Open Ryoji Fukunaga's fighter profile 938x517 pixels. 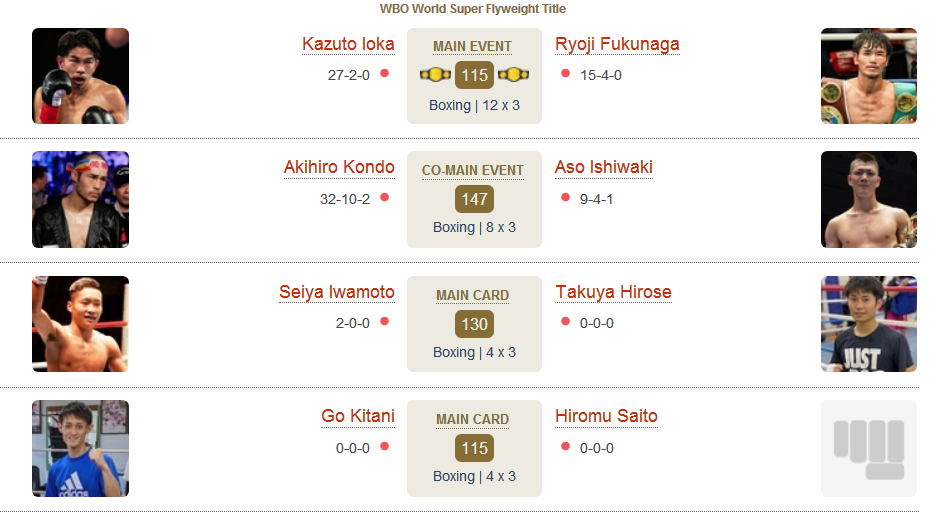617,44
